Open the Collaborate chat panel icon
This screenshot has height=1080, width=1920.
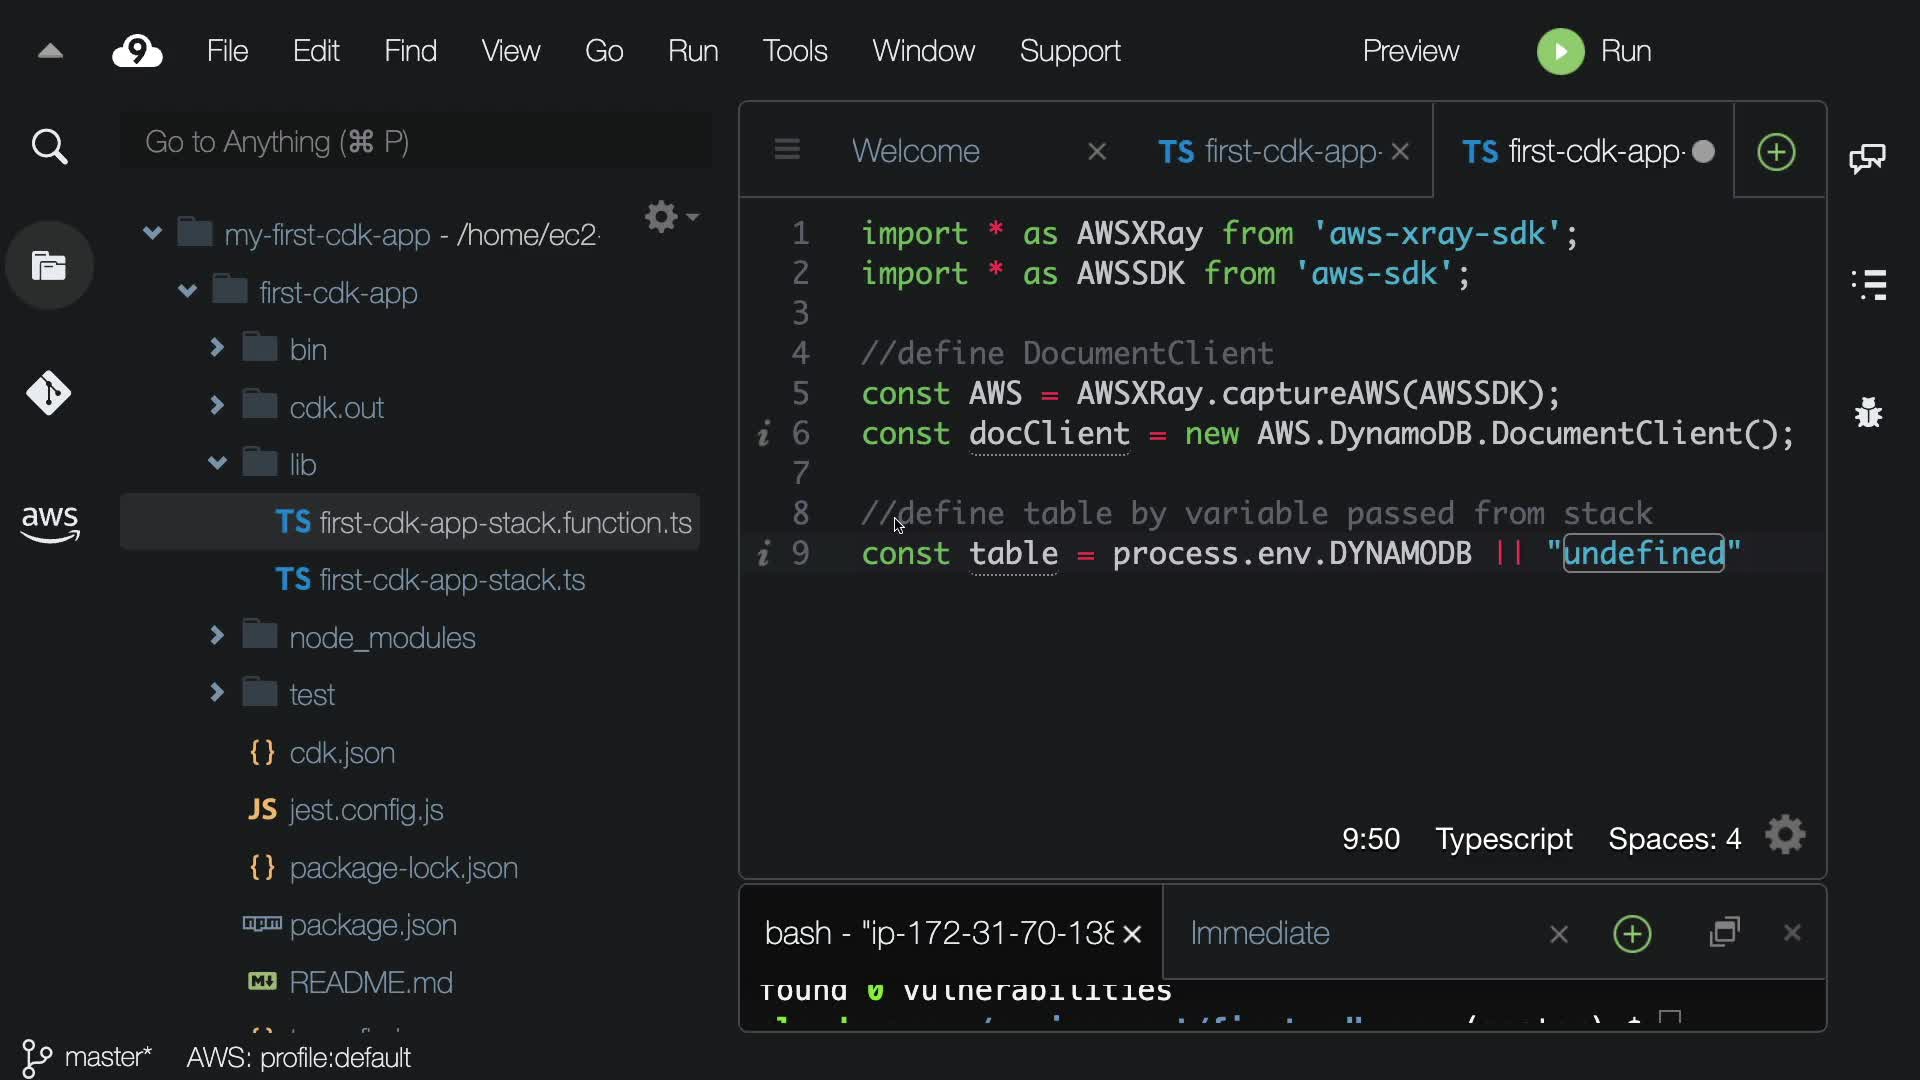[x=1867, y=158]
